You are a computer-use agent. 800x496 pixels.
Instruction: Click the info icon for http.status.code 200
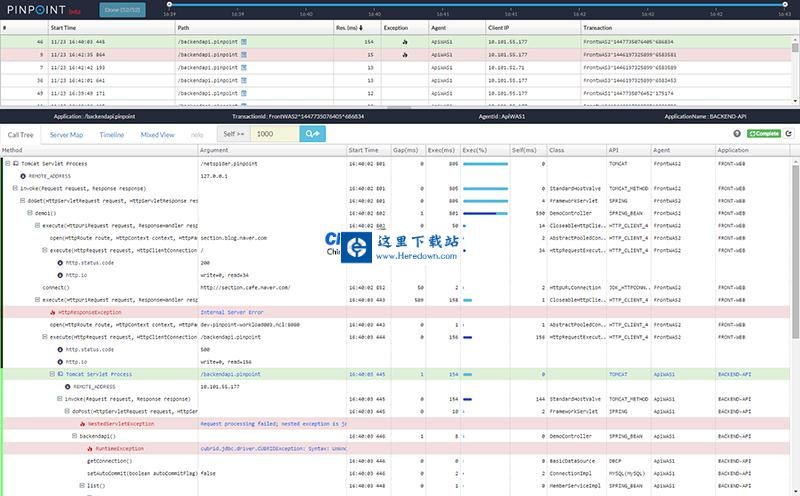click(x=60, y=263)
